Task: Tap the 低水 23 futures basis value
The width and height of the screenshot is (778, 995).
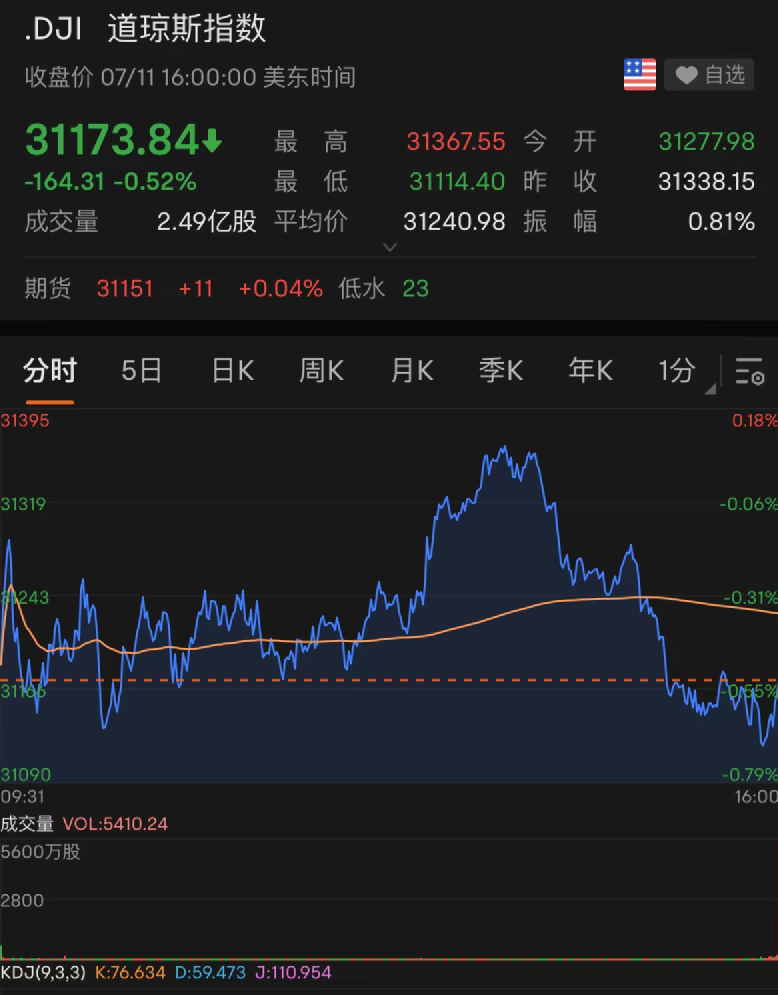Action: tap(384, 289)
